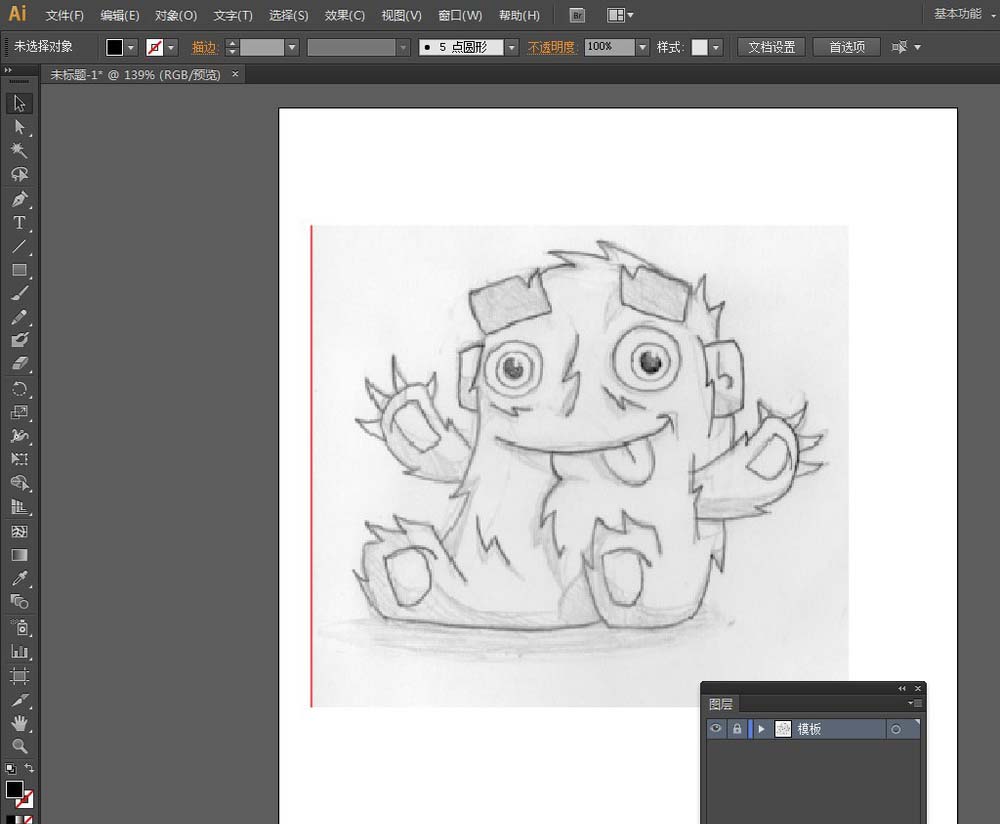This screenshot has width=1000, height=824.
Task: Open the 窗口(W) menu
Action: click(460, 15)
